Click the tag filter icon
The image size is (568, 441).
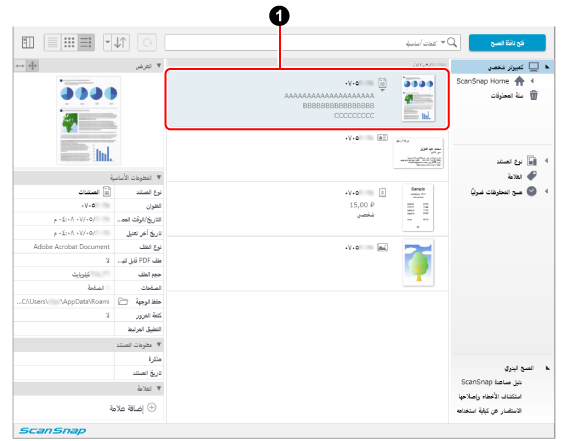[x=531, y=176]
